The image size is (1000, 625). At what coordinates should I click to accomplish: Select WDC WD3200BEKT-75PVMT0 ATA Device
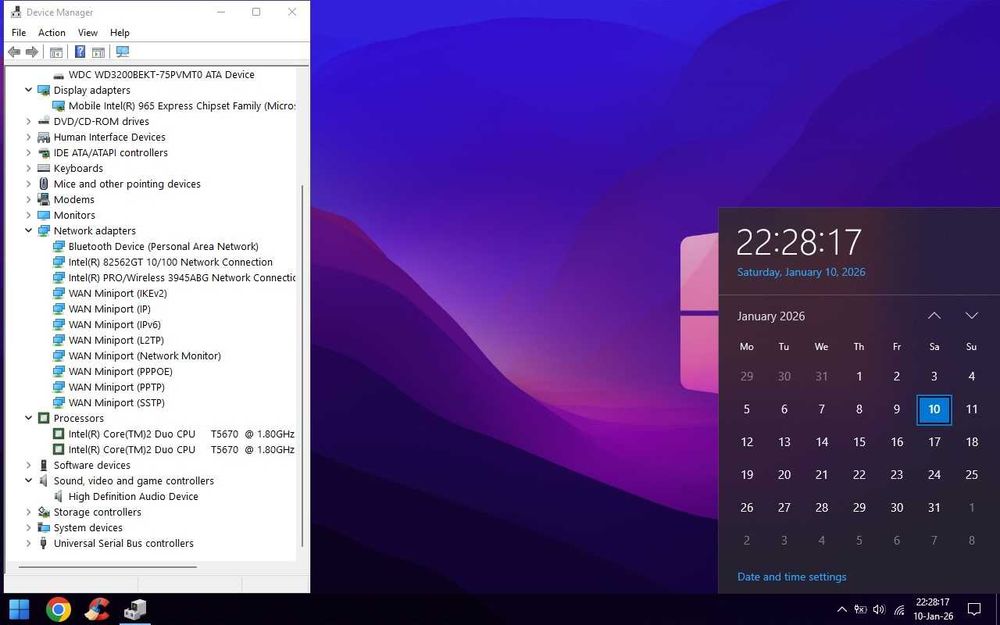(x=161, y=75)
